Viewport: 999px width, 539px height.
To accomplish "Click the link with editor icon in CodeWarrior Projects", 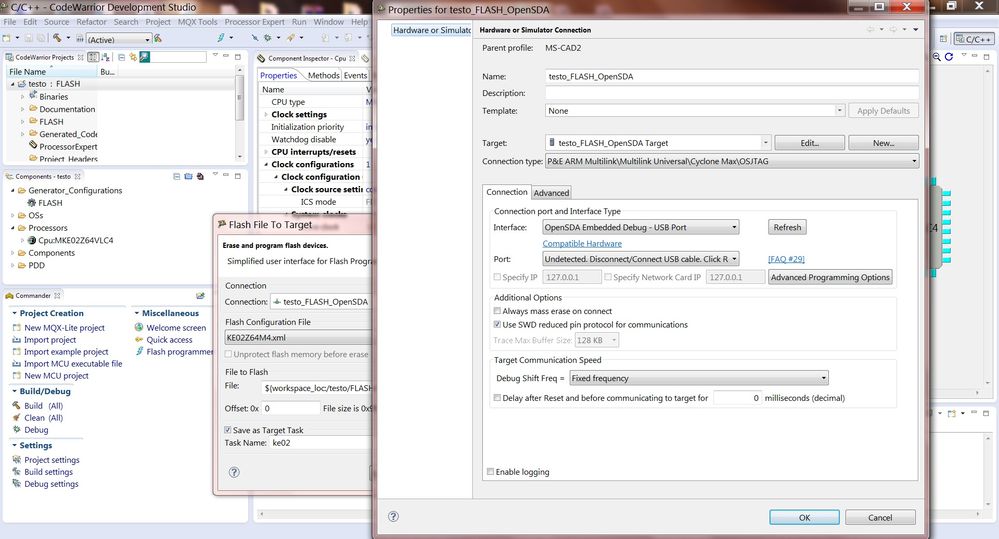I will 133,57.
